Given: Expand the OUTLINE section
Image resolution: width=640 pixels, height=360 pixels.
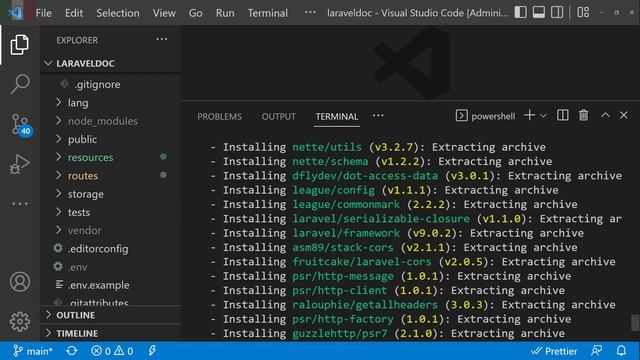Looking at the screenshot, I should click(110, 315).
